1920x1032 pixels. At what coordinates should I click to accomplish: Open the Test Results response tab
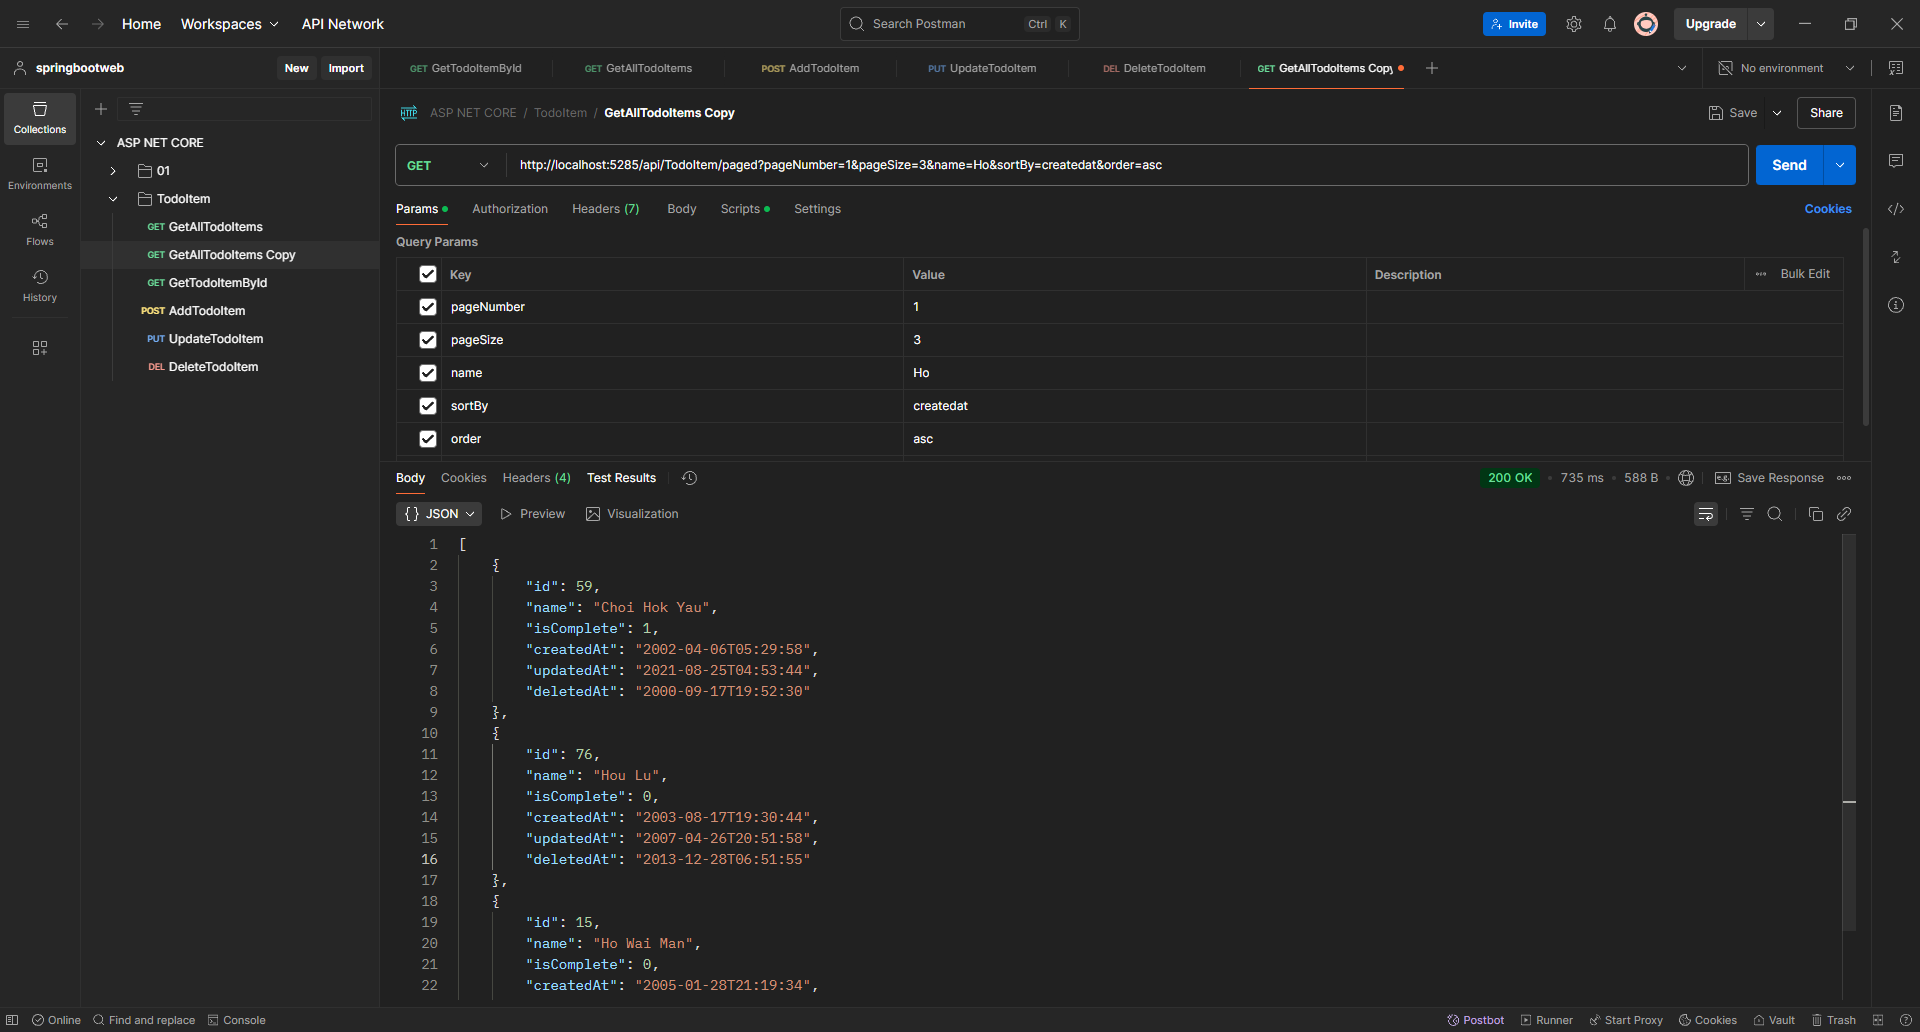[621, 478]
